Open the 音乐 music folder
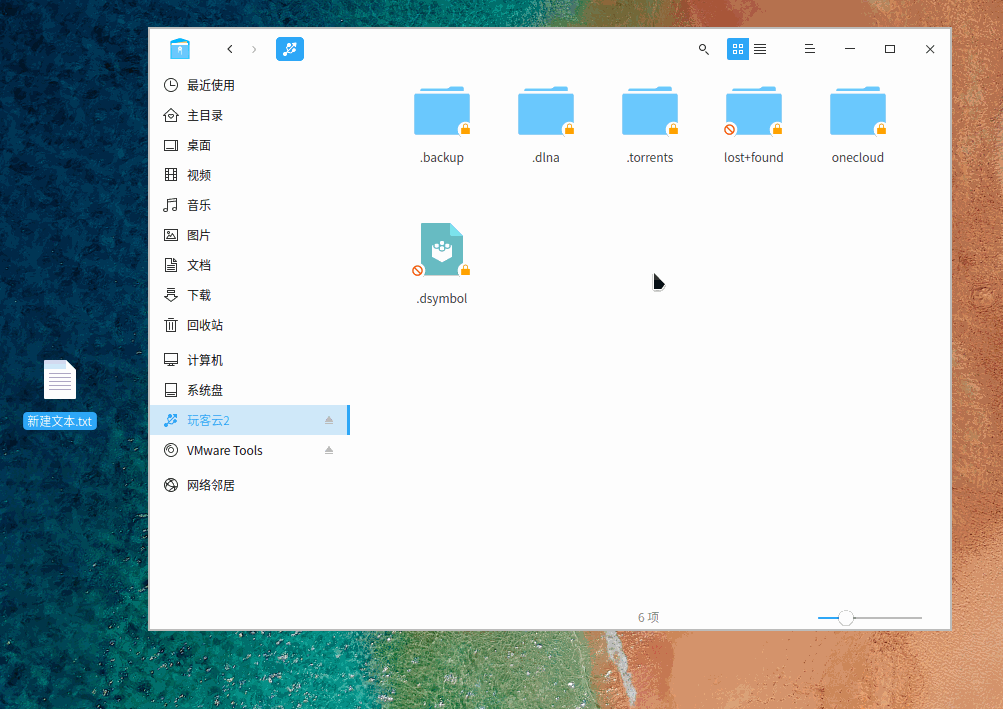This screenshot has height=709, width=1003. tap(198, 205)
